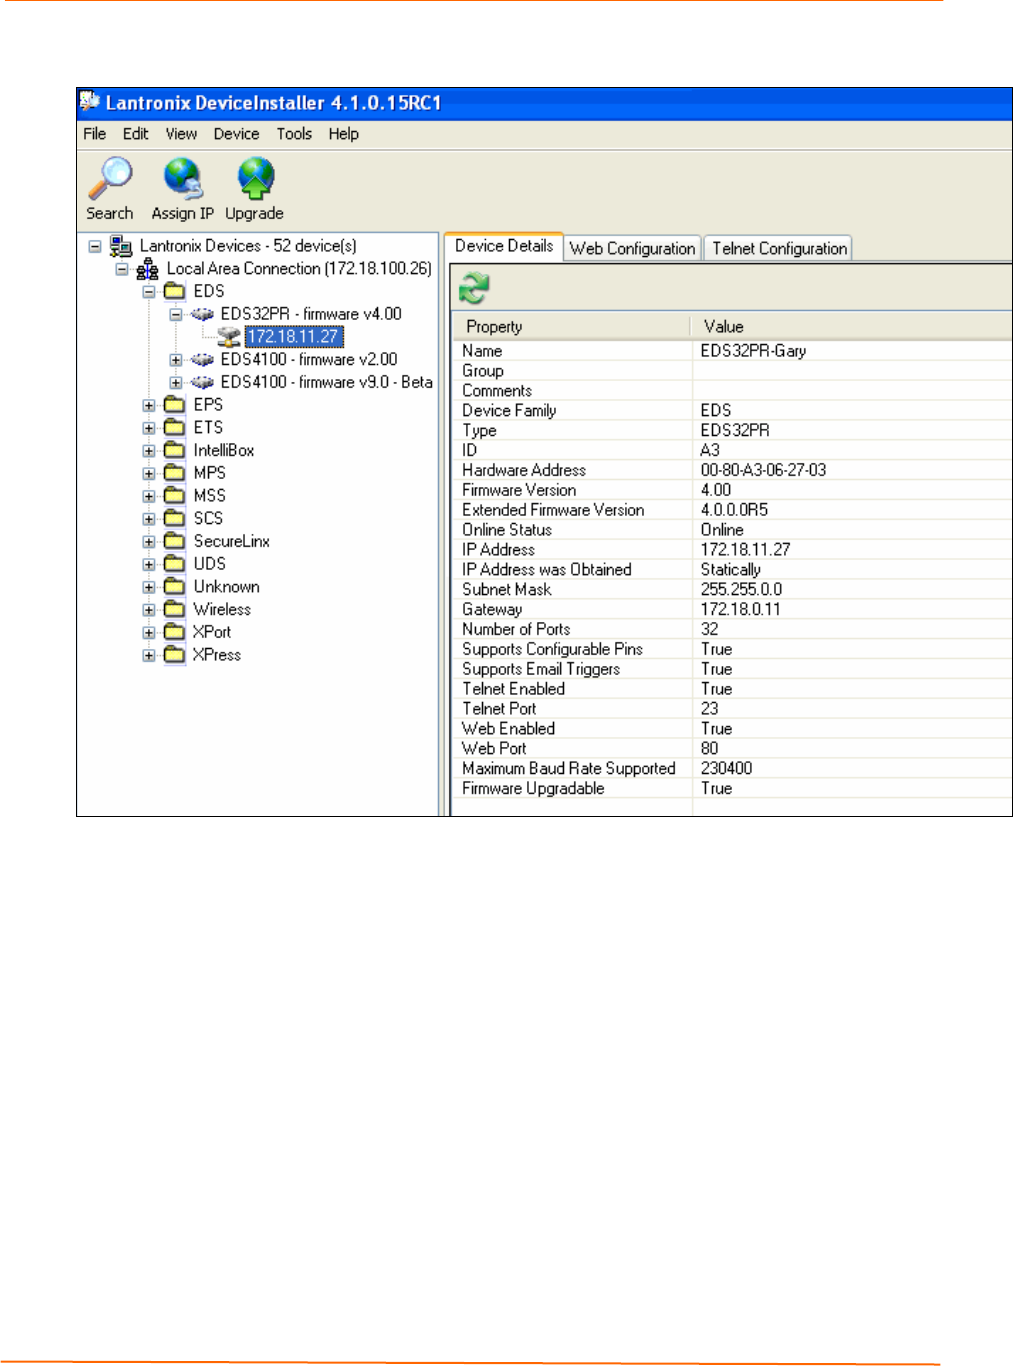
Task: Click the SCS folder icon
Action: click(175, 519)
